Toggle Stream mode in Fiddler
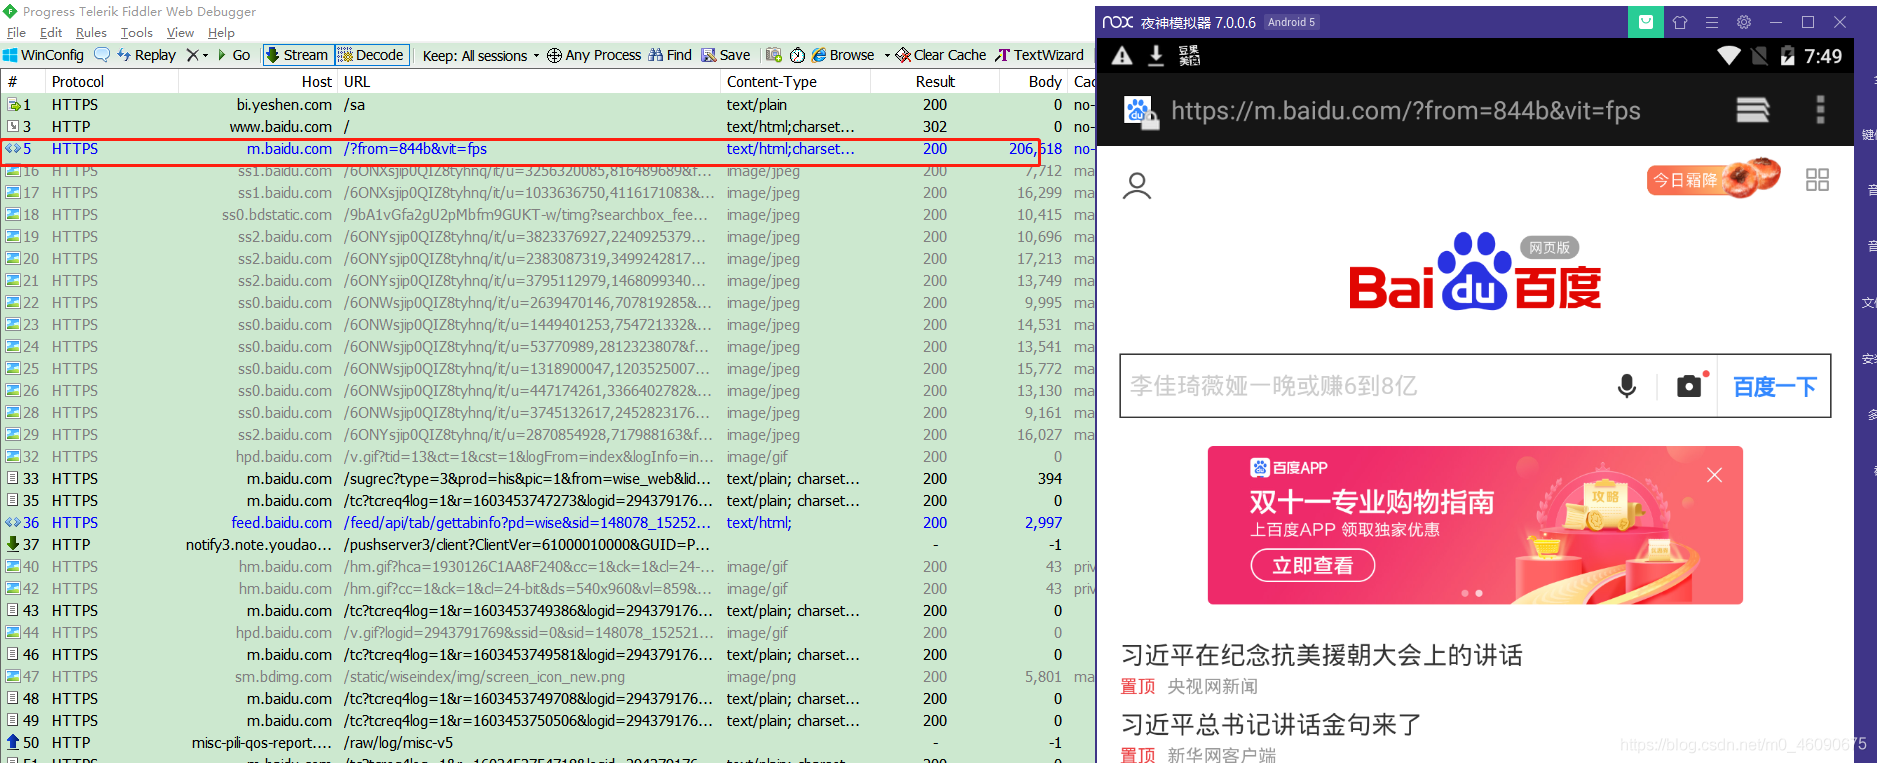This screenshot has height=763, width=1877. click(297, 55)
